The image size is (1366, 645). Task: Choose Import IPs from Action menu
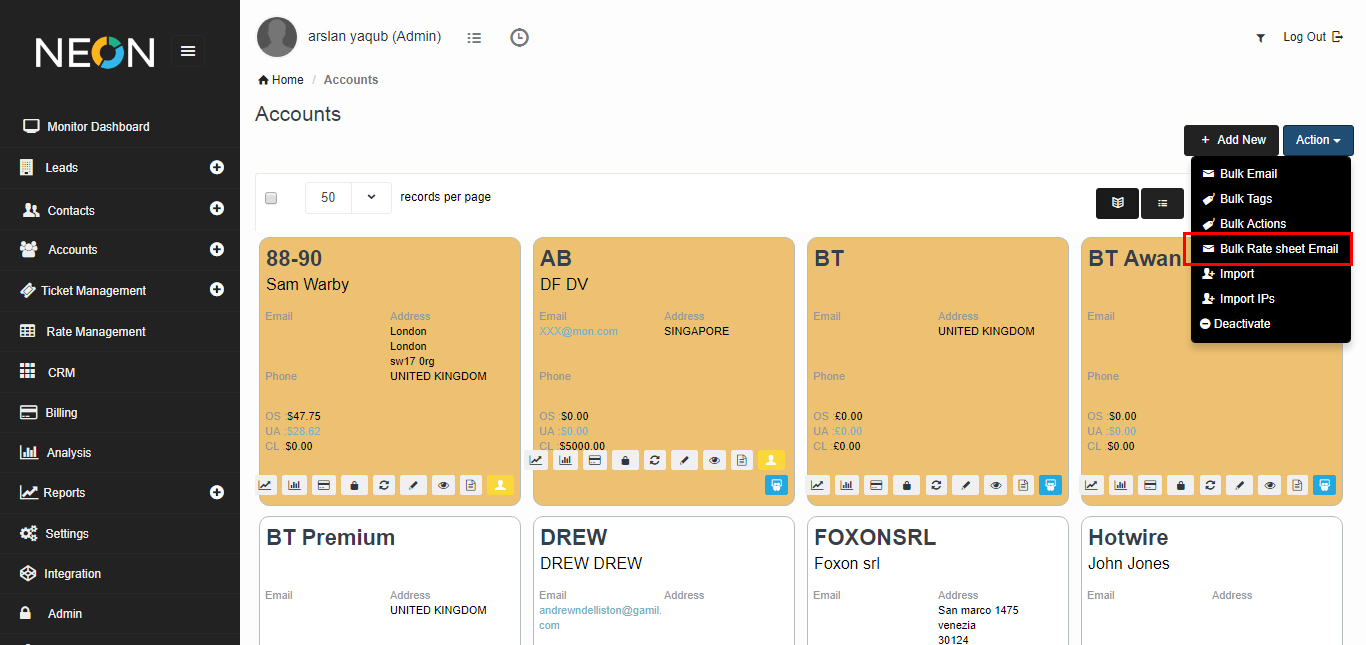point(1246,299)
